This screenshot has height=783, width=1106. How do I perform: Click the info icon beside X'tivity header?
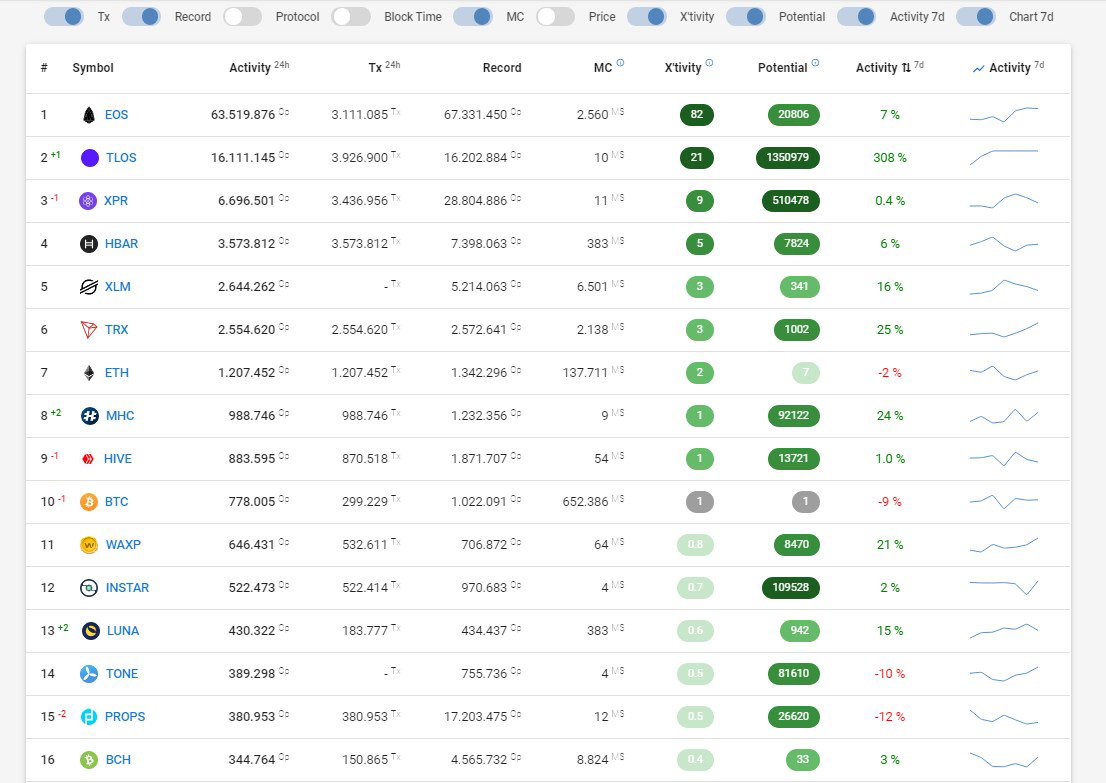point(709,63)
